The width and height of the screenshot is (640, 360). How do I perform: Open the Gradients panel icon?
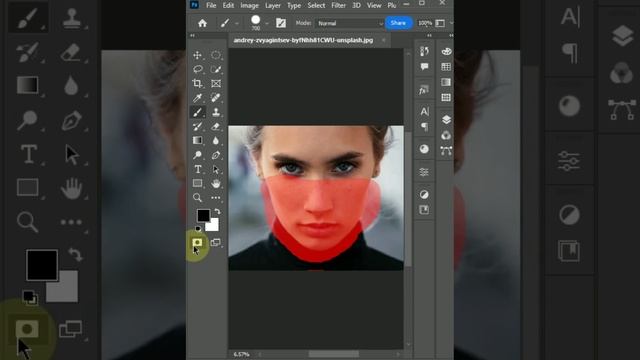[446, 82]
